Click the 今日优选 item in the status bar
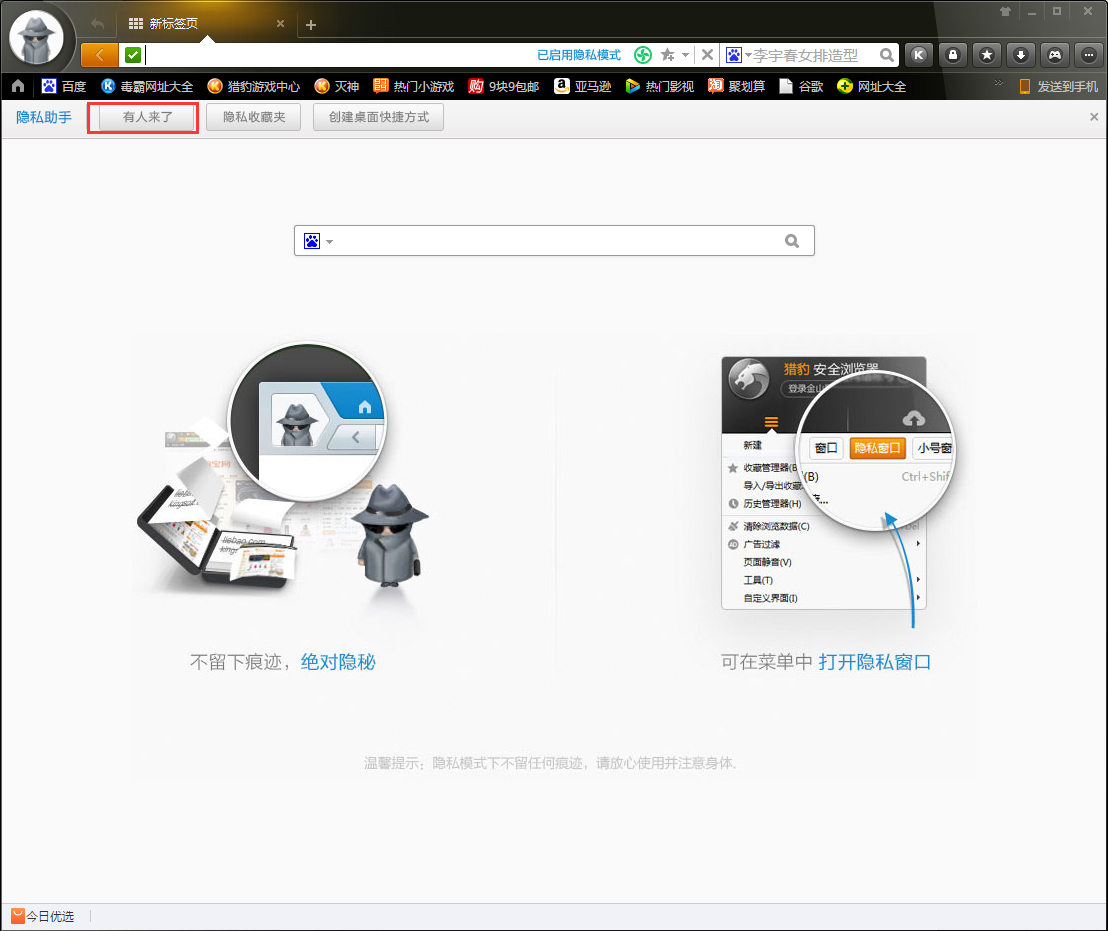This screenshot has width=1108, height=931. tap(42, 915)
